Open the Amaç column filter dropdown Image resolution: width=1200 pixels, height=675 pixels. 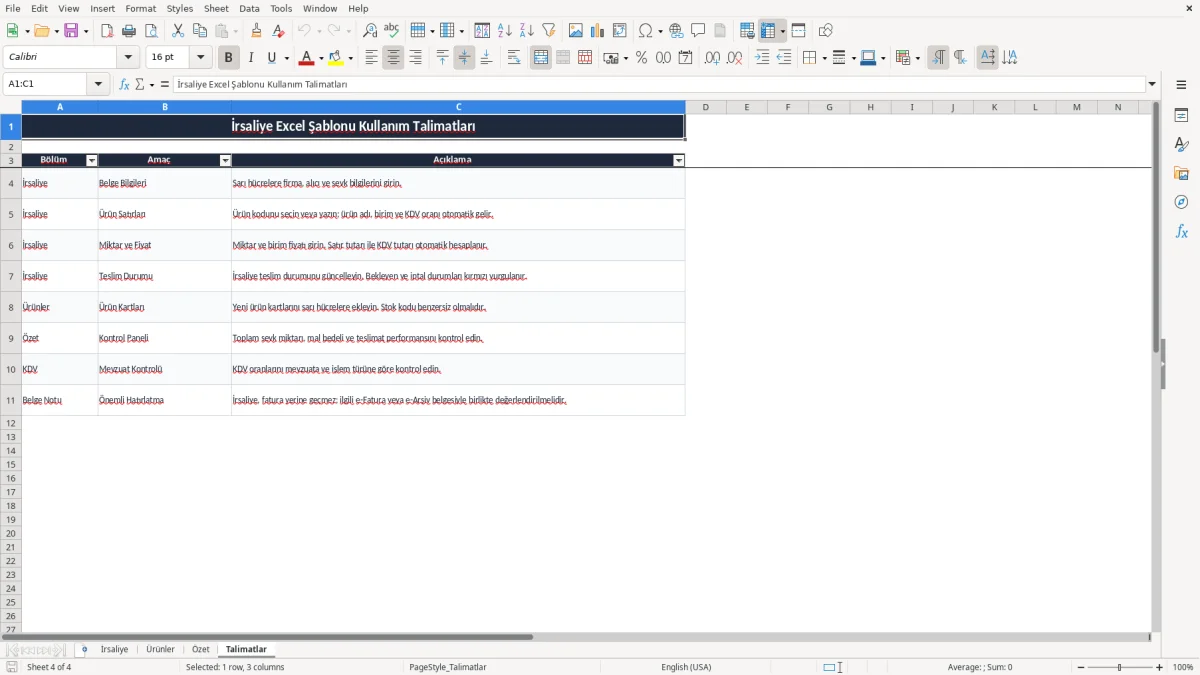tap(225, 160)
